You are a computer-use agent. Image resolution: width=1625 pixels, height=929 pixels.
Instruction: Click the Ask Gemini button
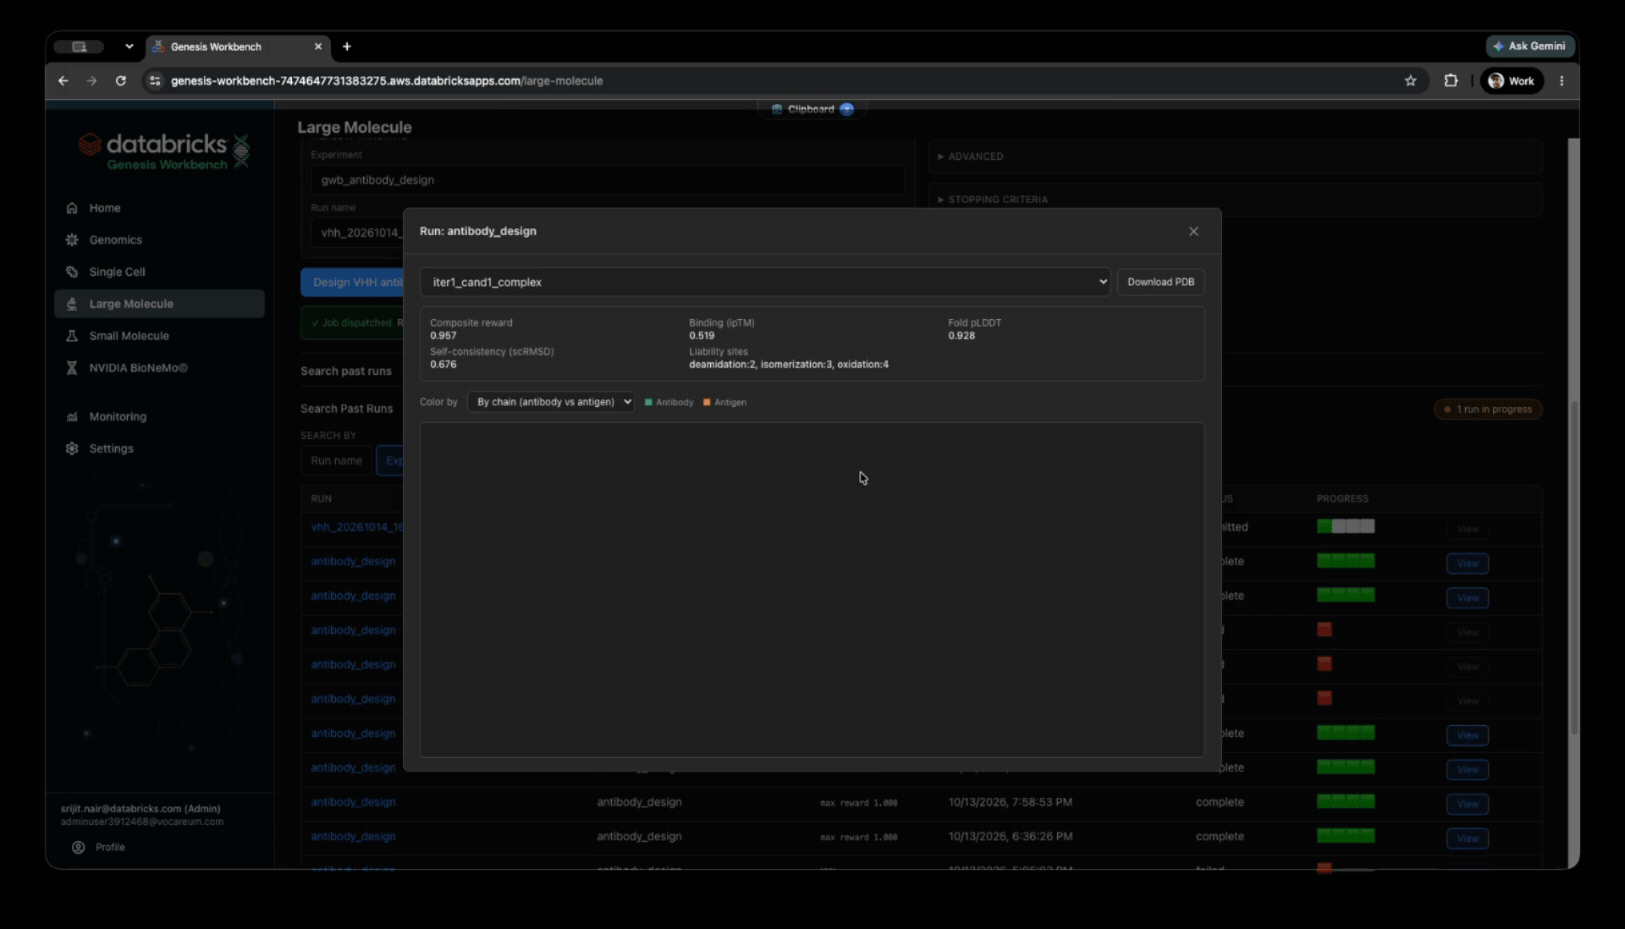[1530, 46]
